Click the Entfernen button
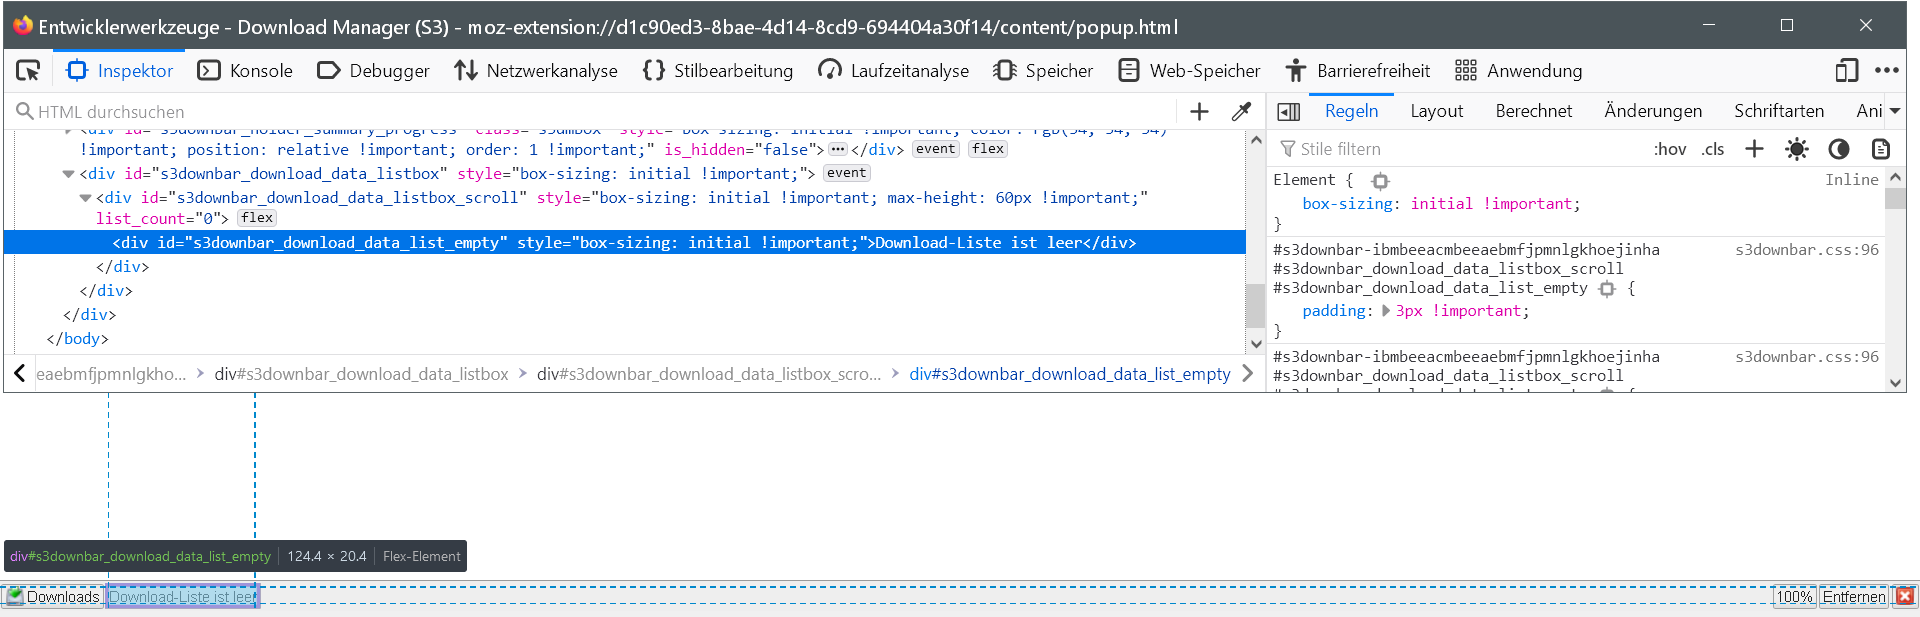1920x617 pixels. point(1853,597)
